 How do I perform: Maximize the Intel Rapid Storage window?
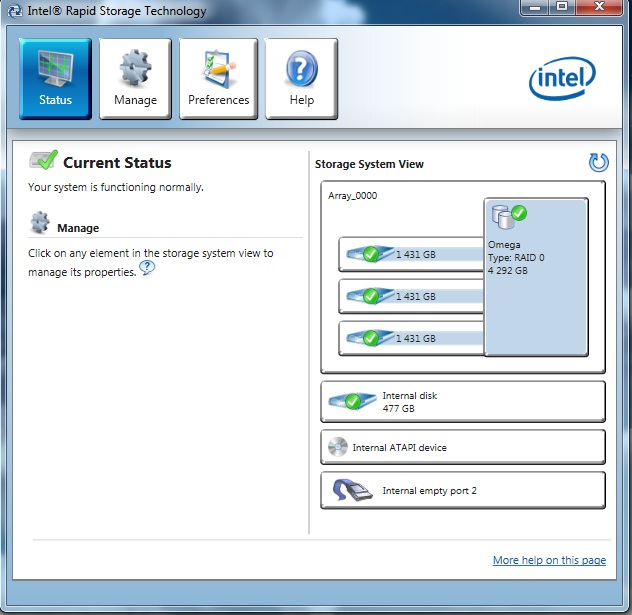pos(562,7)
